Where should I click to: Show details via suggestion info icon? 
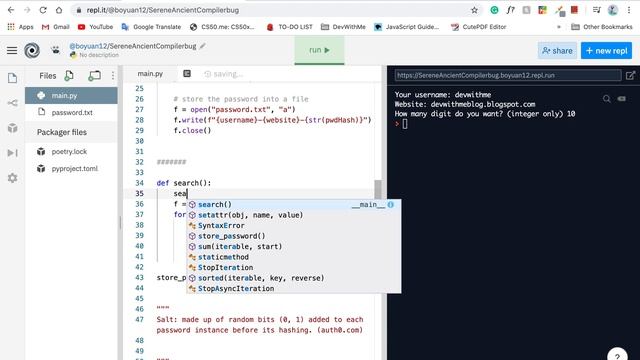coord(391,204)
